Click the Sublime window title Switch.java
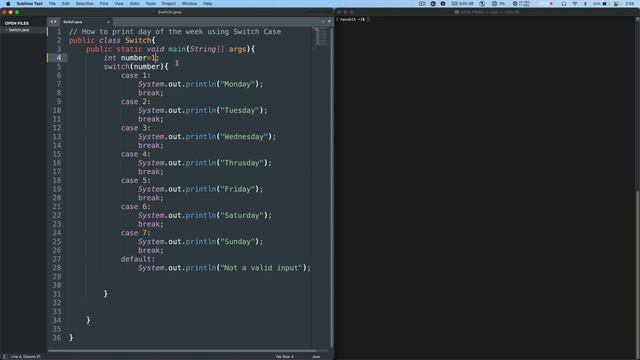The height and width of the screenshot is (360, 640). (x=170, y=12)
